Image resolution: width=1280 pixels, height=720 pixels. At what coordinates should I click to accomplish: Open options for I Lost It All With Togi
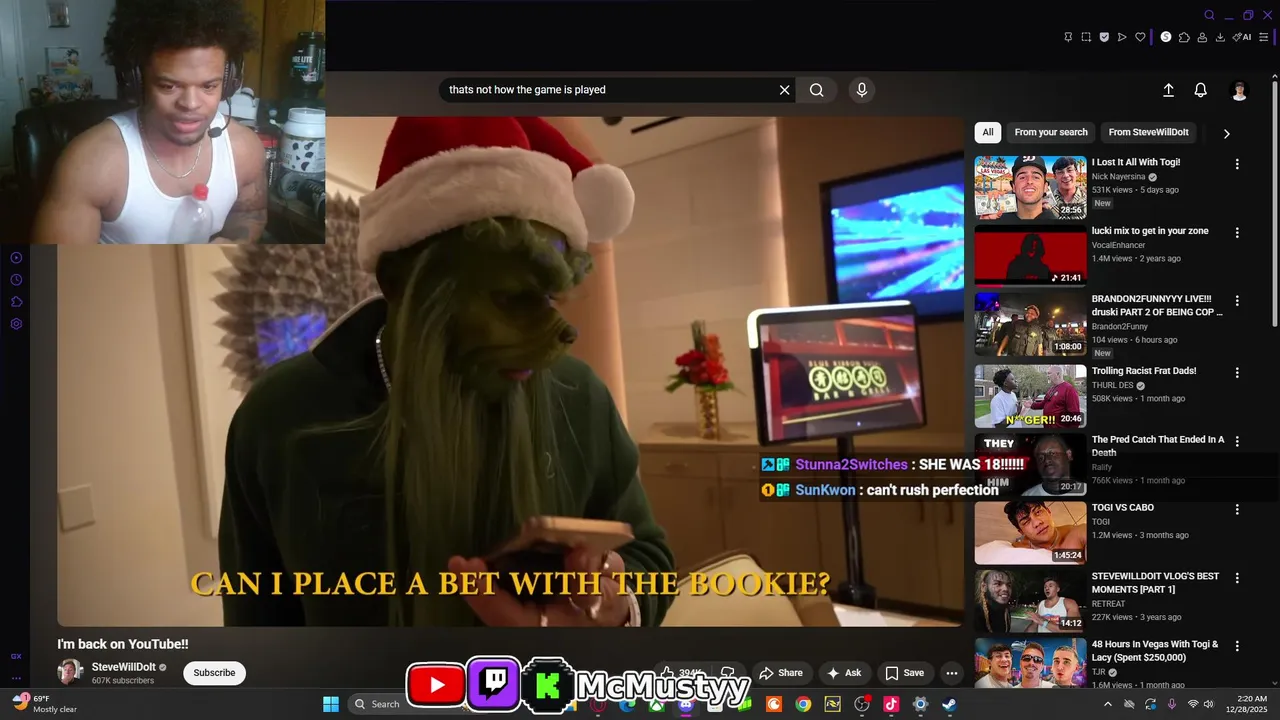(x=1237, y=164)
